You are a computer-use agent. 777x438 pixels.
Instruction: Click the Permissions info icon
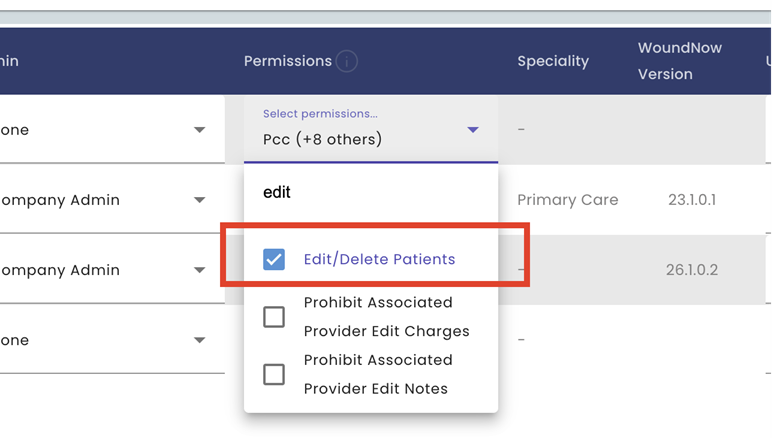(346, 61)
